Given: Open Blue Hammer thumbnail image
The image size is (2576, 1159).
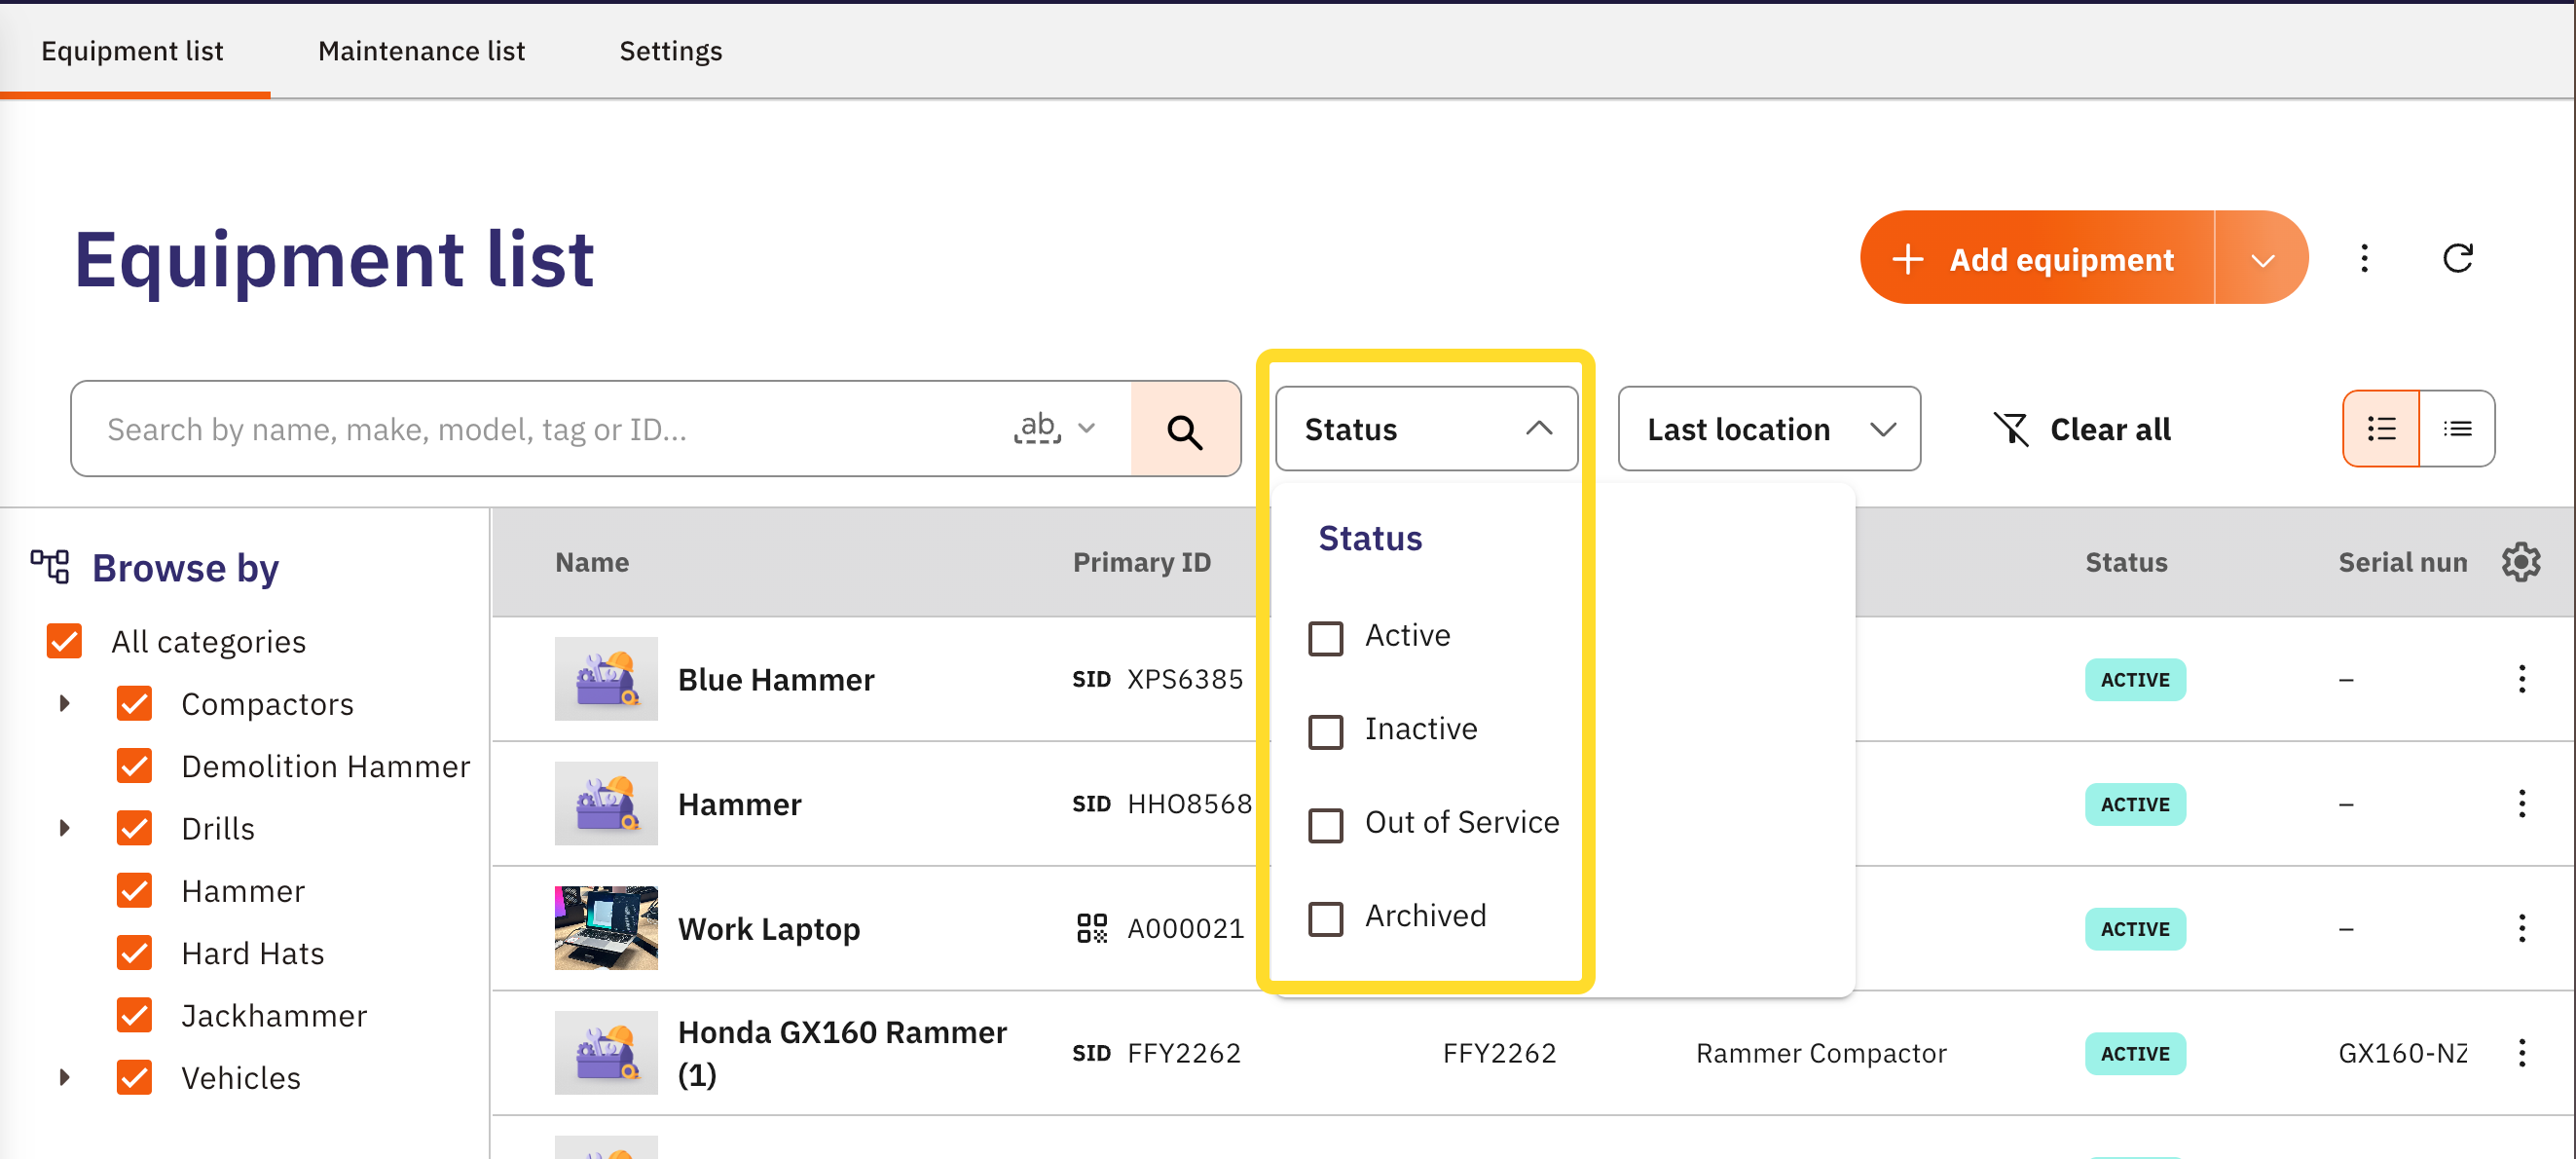Looking at the screenshot, I should [x=606, y=679].
